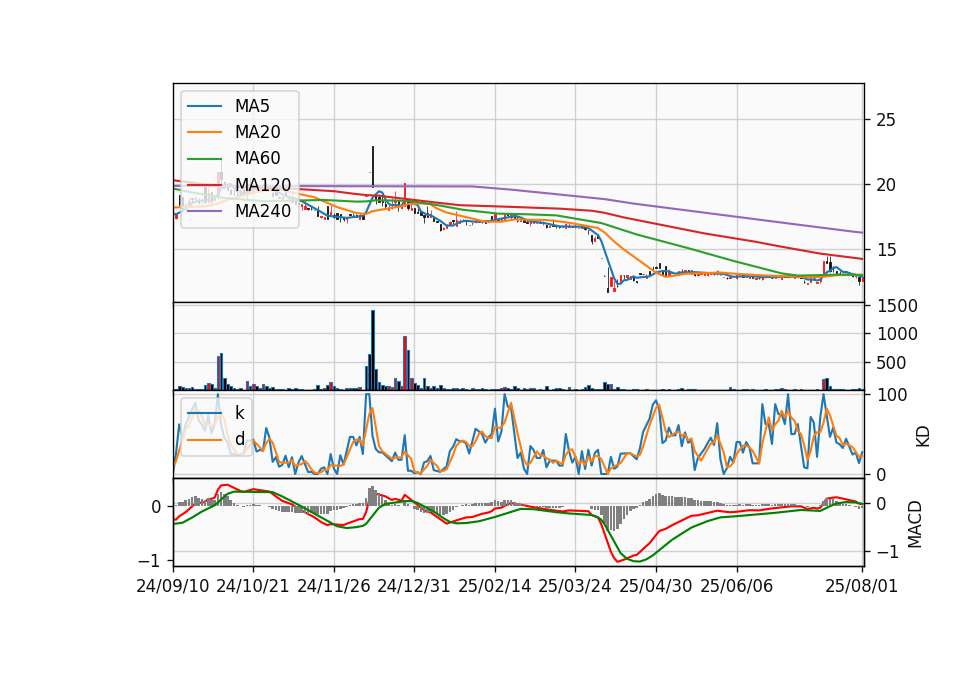Click the MA20 legend label

[257, 132]
